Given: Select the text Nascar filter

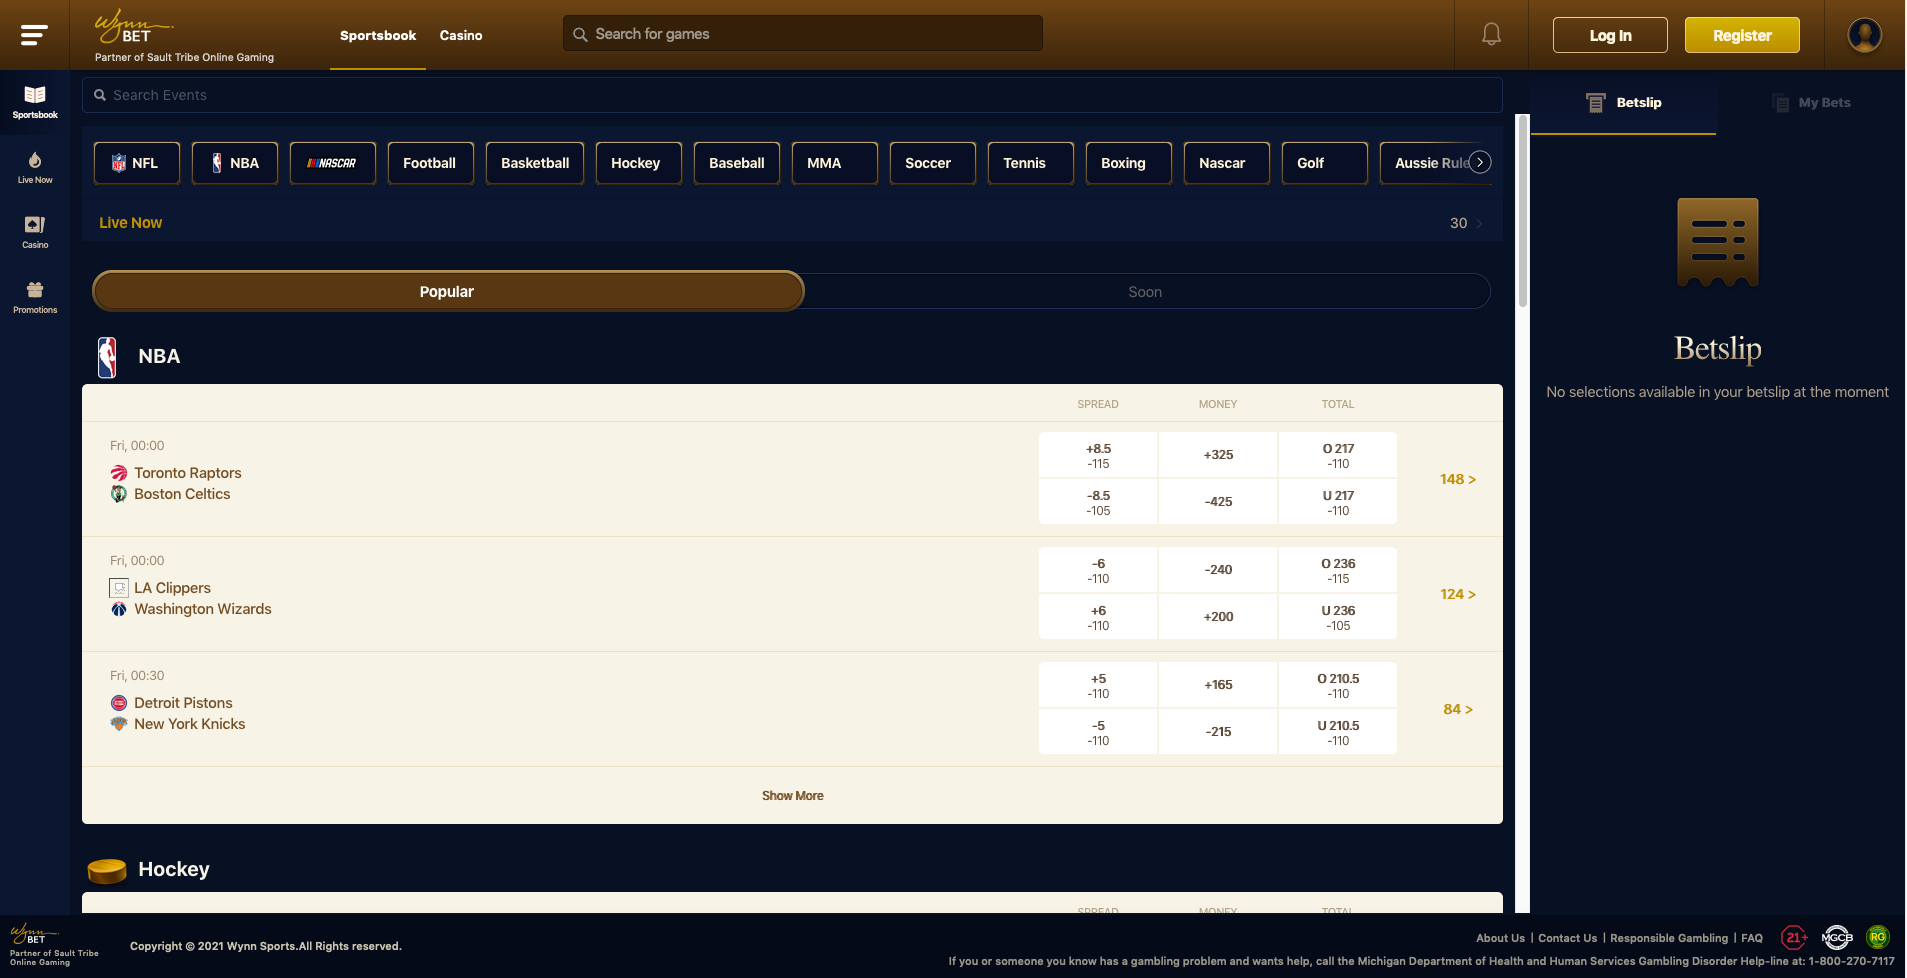Looking at the screenshot, I should click(1227, 163).
